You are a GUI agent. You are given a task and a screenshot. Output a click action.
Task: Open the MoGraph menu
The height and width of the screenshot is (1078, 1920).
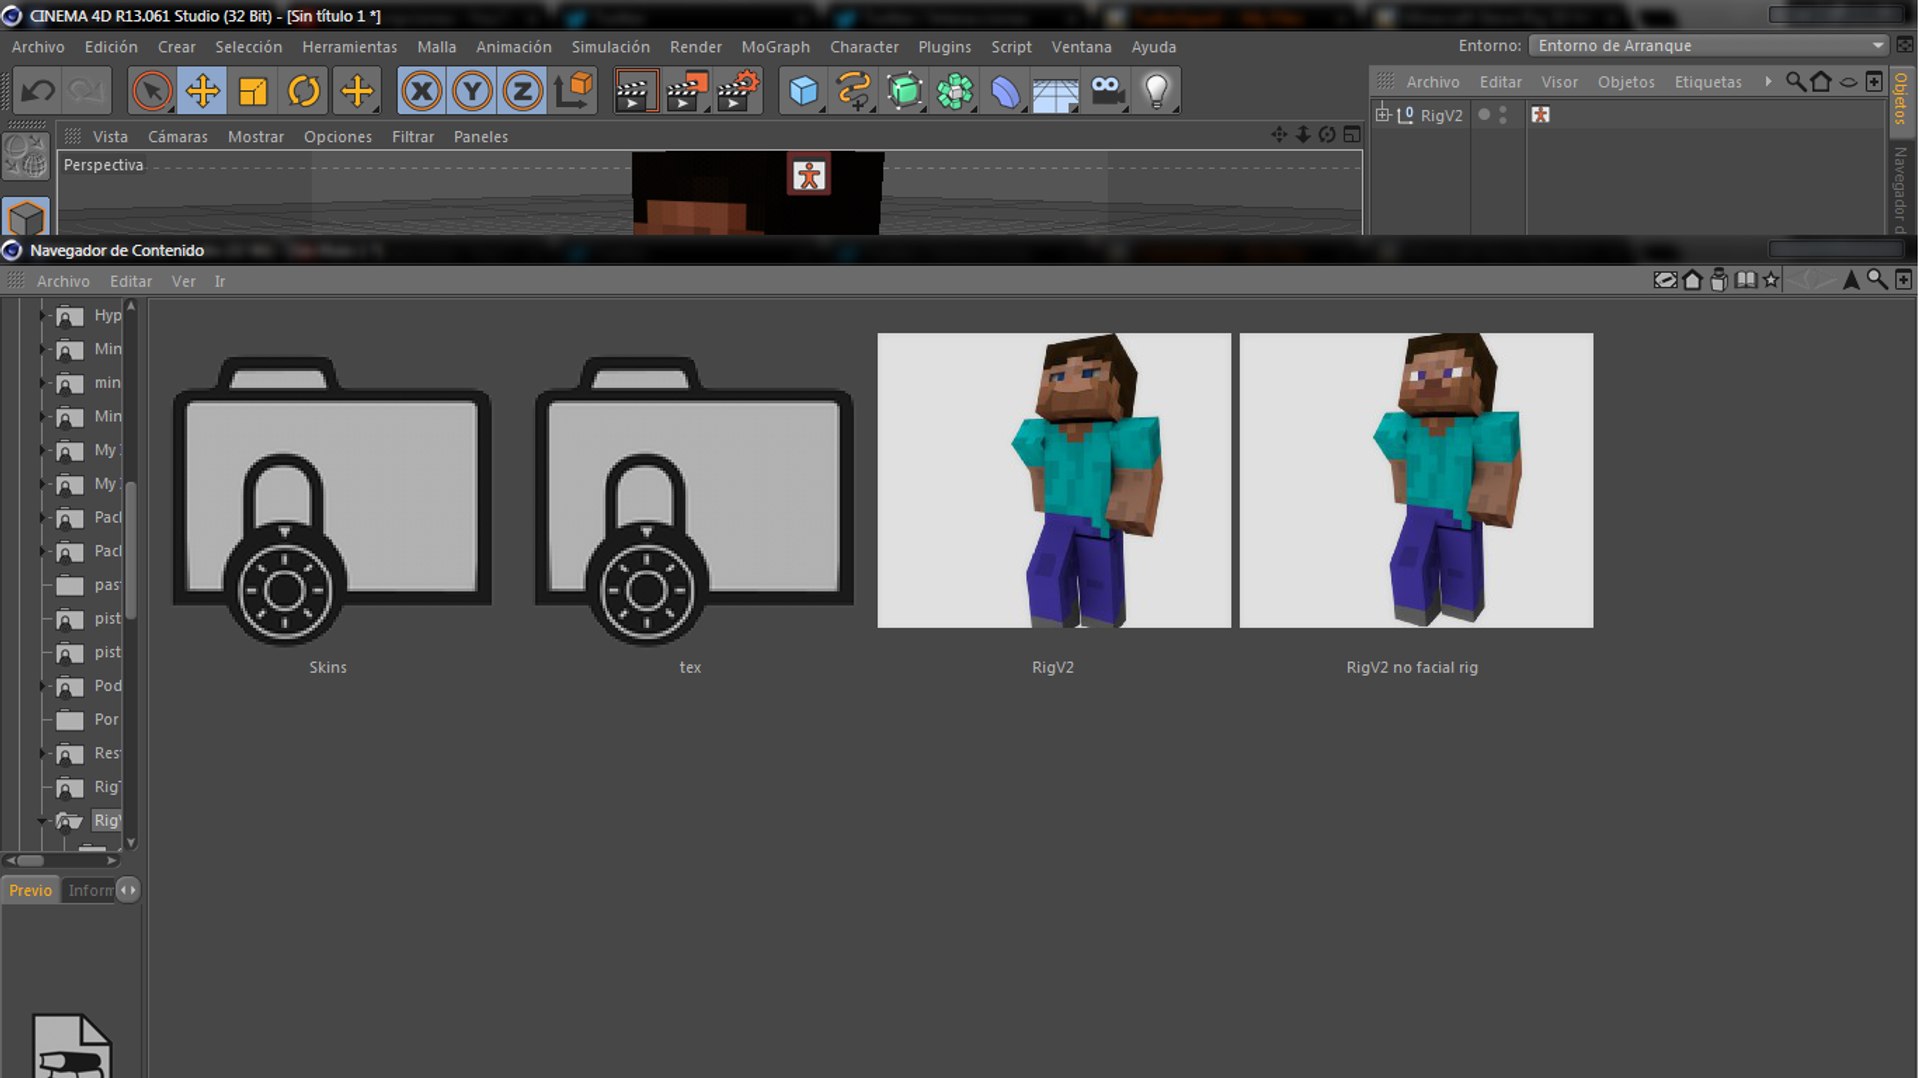pos(775,47)
